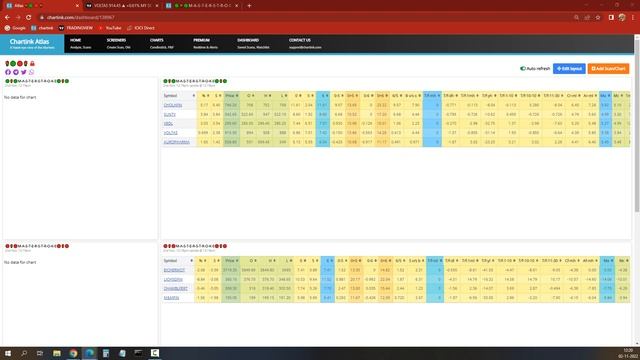Open the ICICI Direct bookmark

click(x=141, y=28)
